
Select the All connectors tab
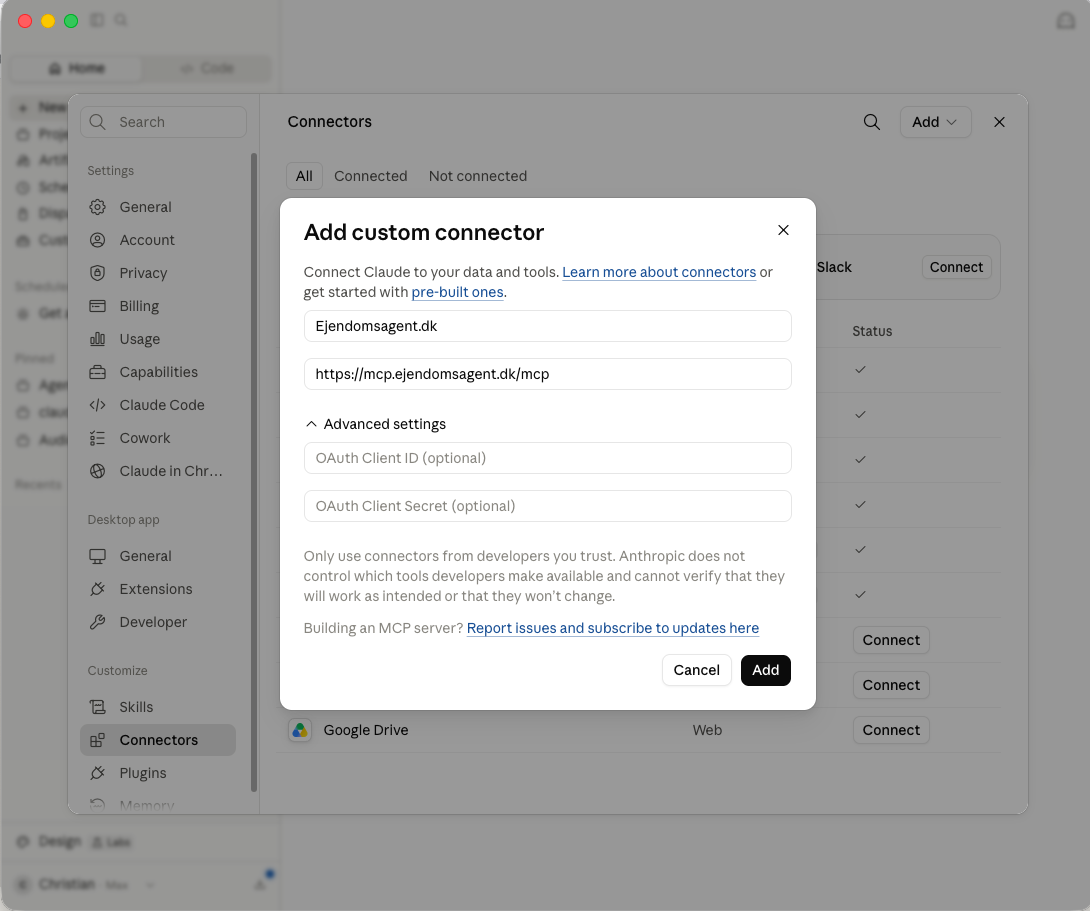click(304, 176)
